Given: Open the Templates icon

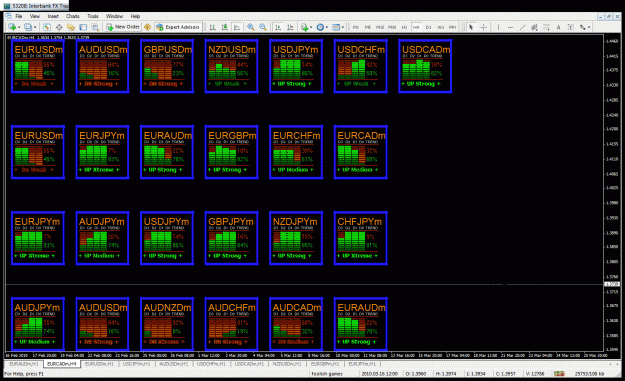Looking at the screenshot, I should (336, 27).
